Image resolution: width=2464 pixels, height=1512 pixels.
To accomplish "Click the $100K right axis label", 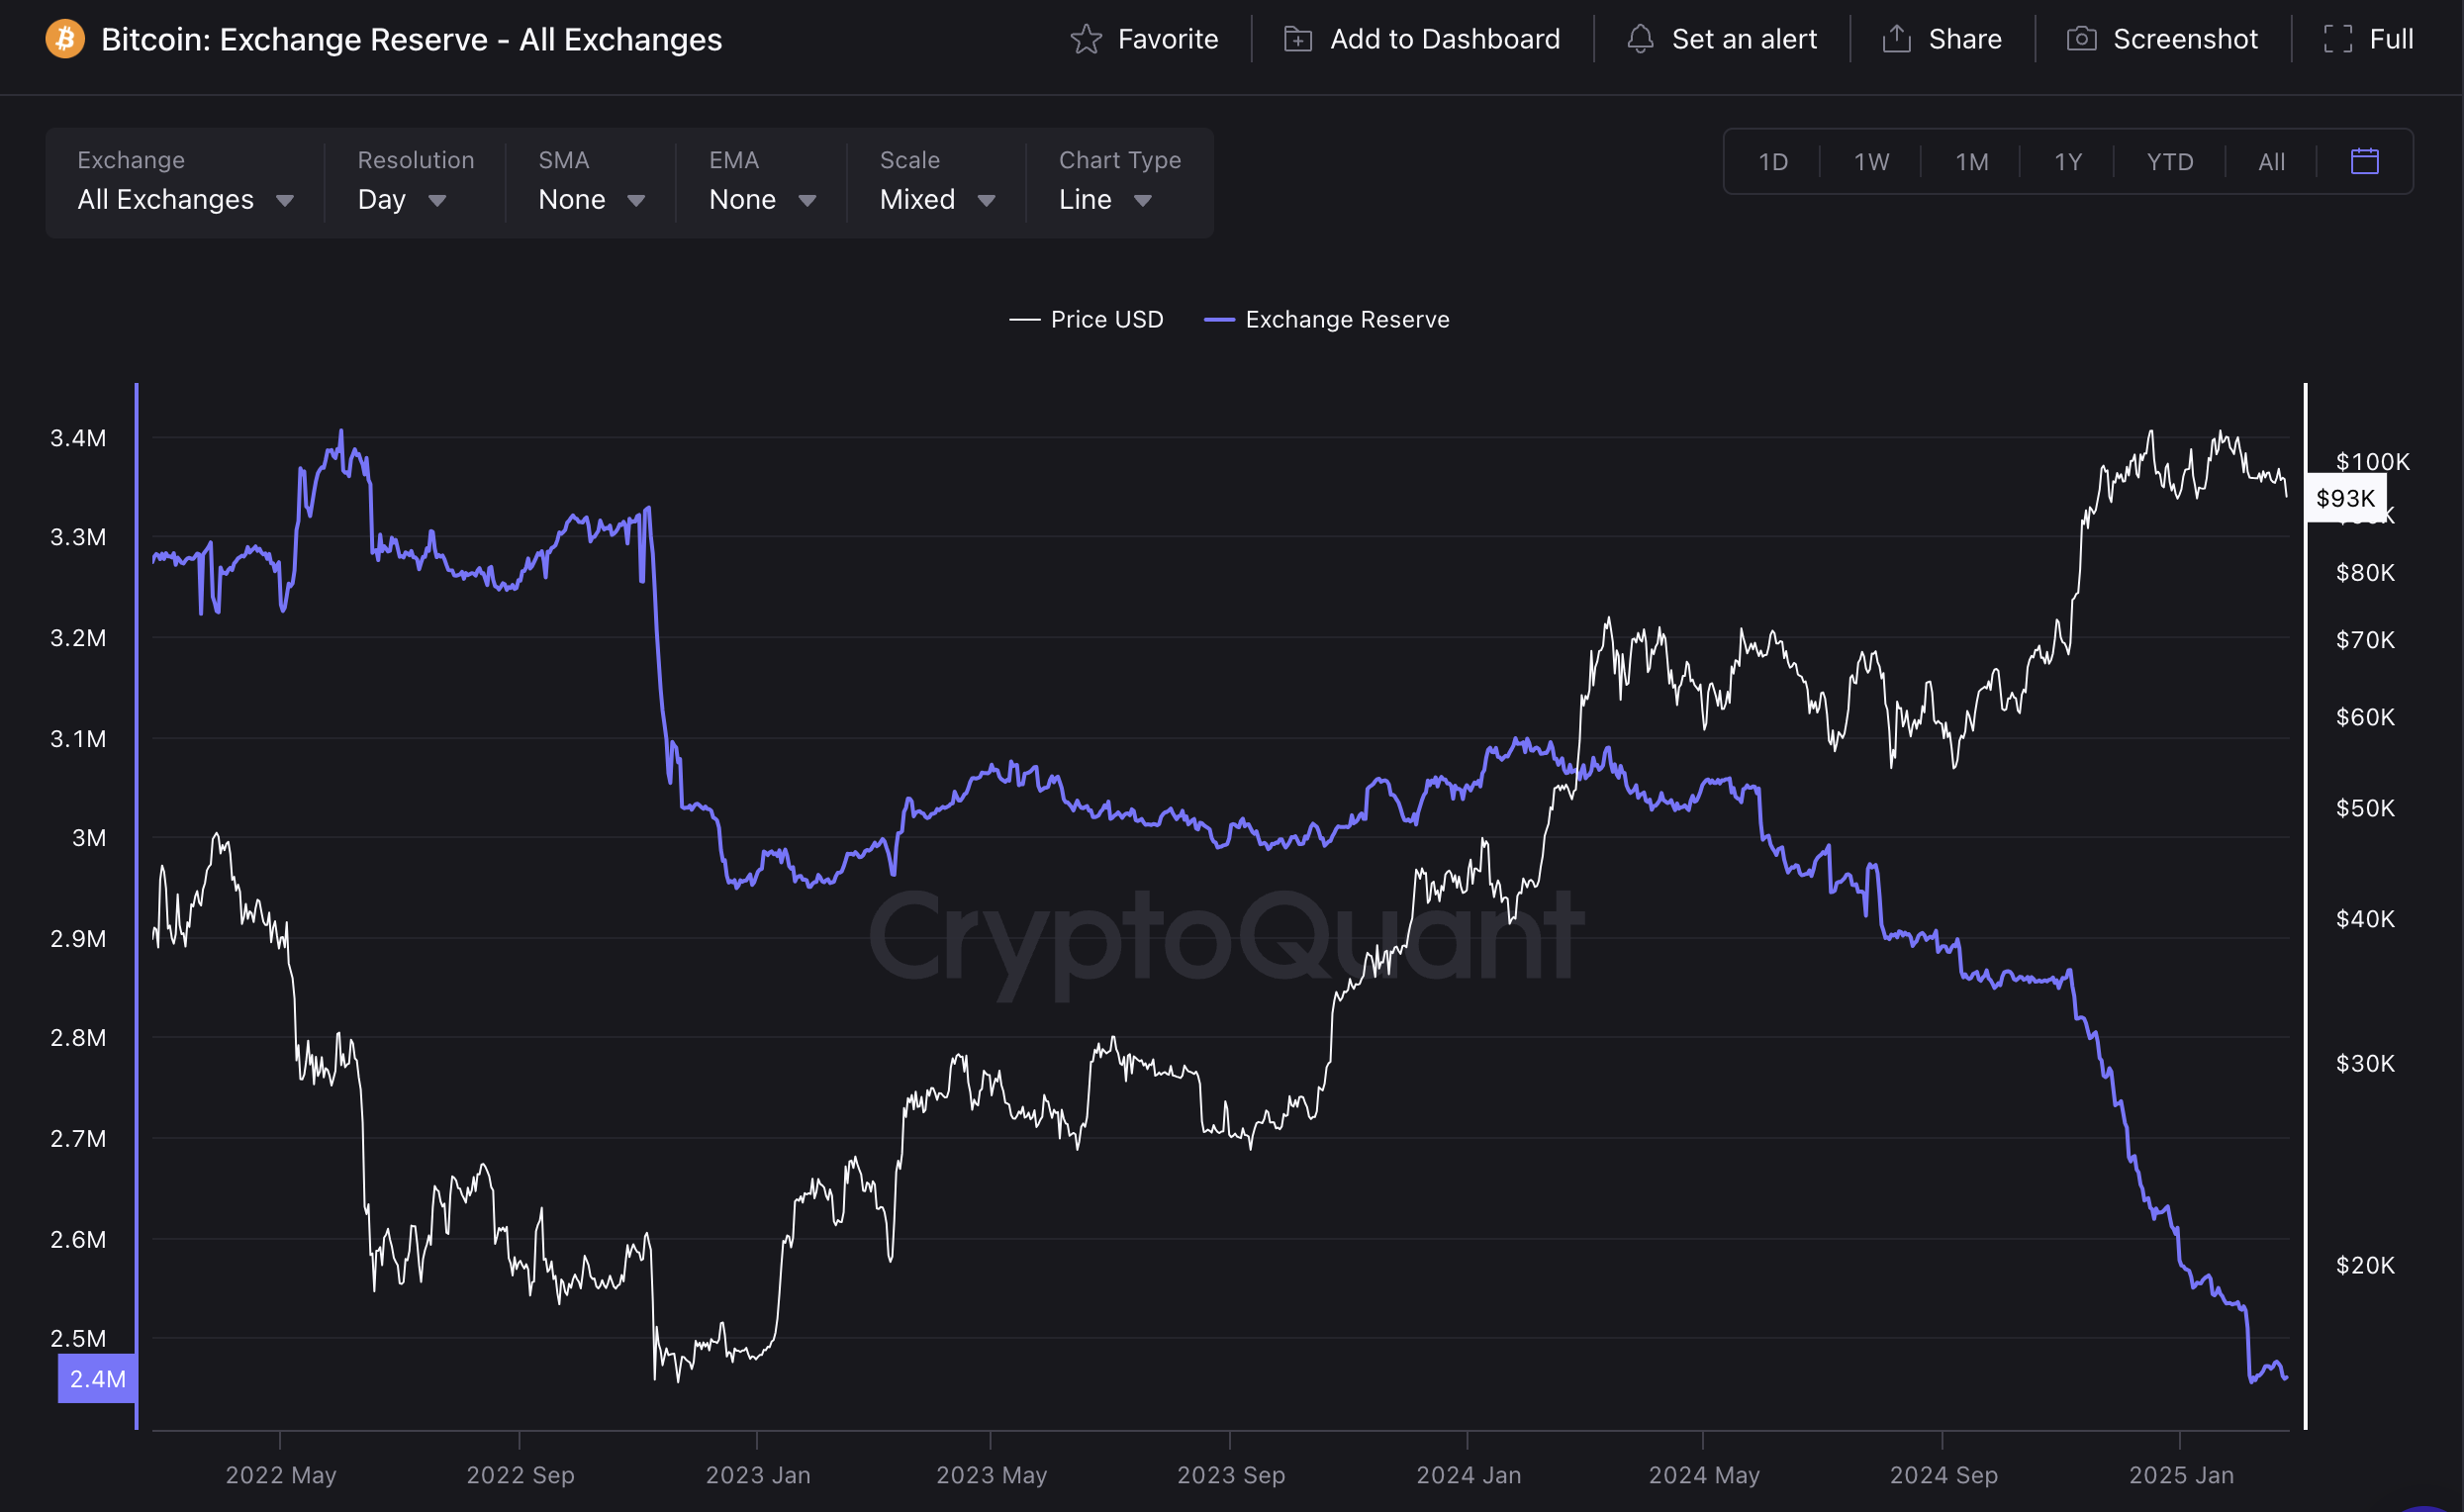I will click(x=2373, y=462).
